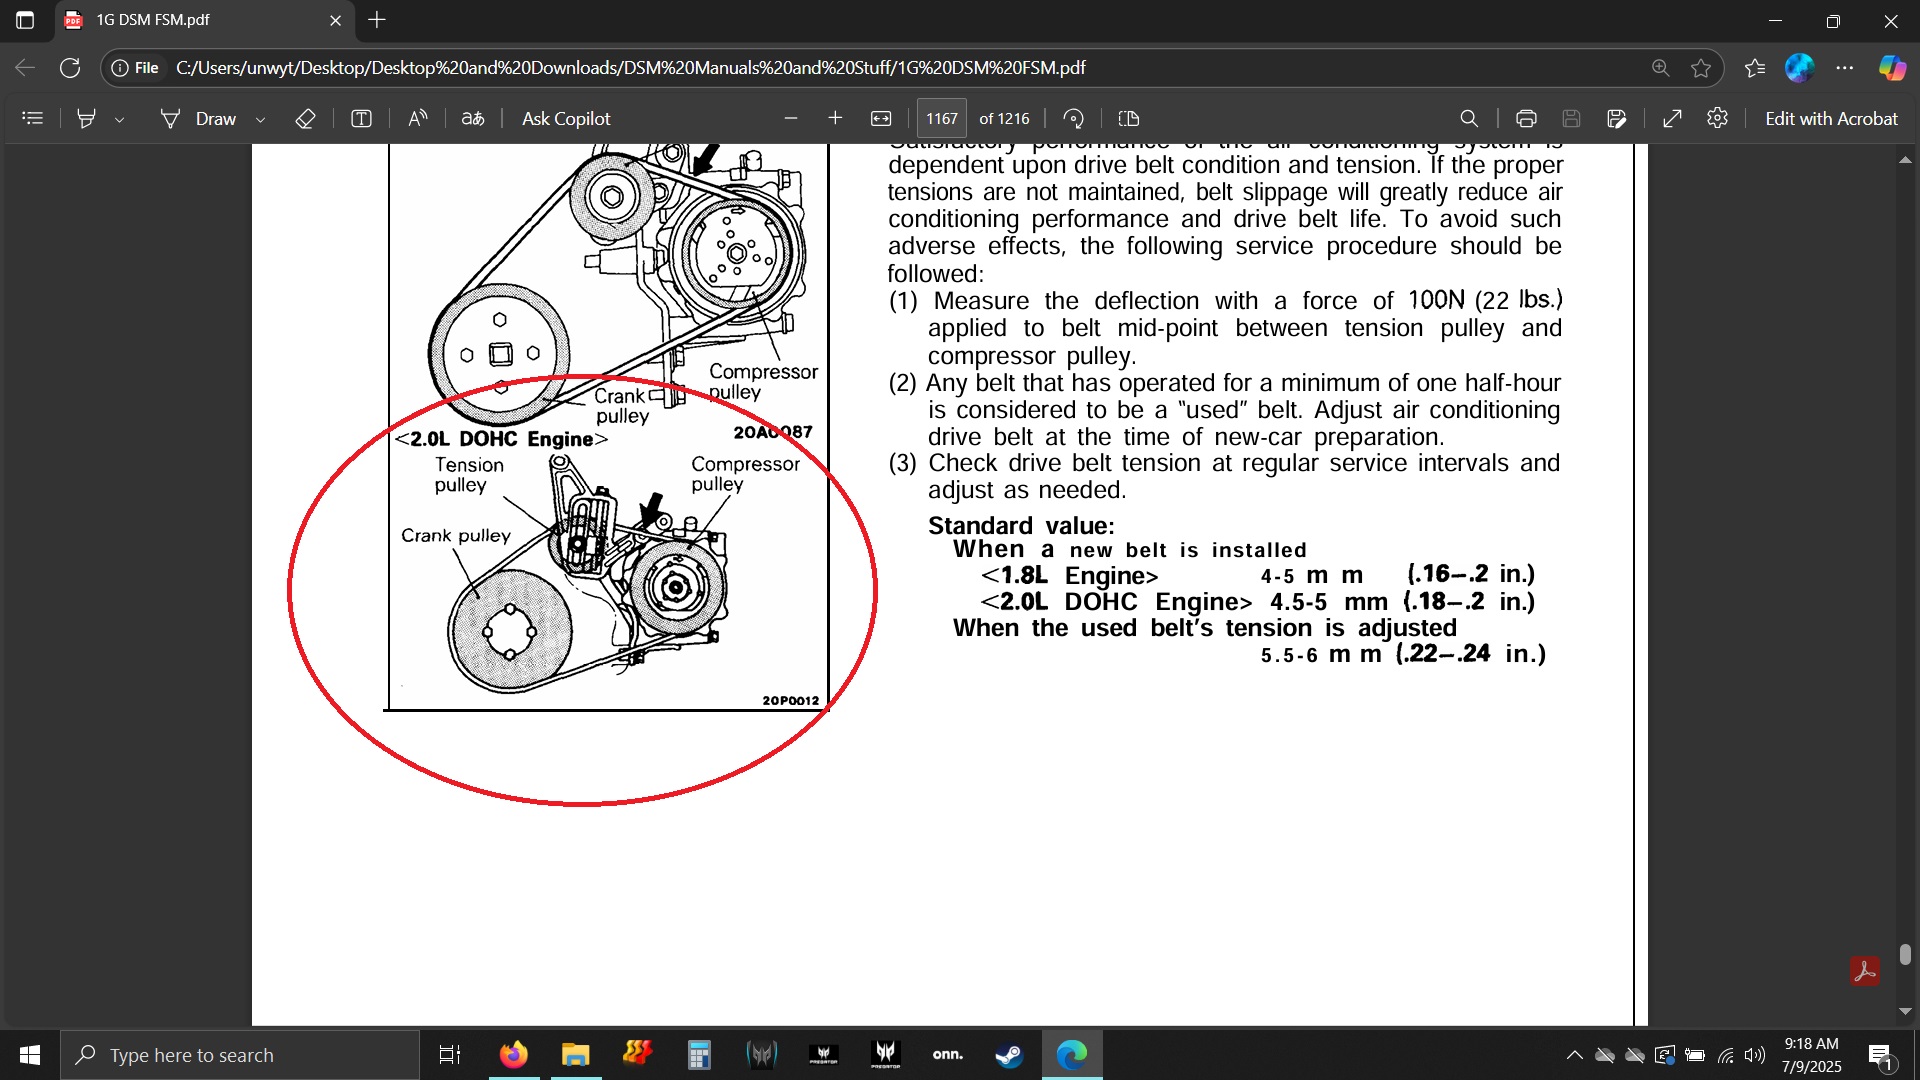Select the Highlight tool
Viewport: 1920px width, 1080px height.
tap(87, 118)
